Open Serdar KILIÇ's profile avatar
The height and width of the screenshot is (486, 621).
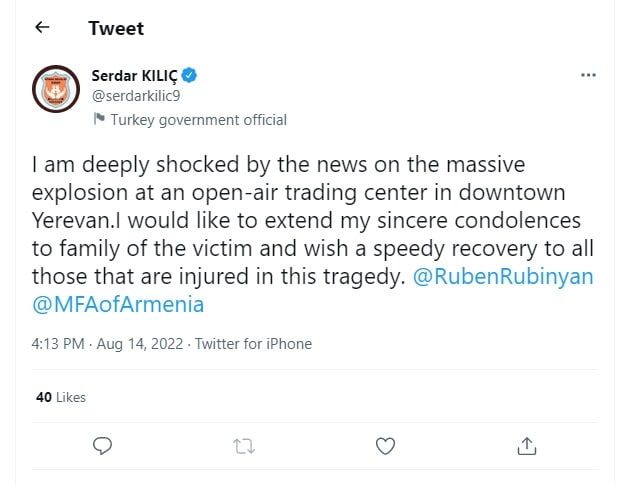[56, 89]
